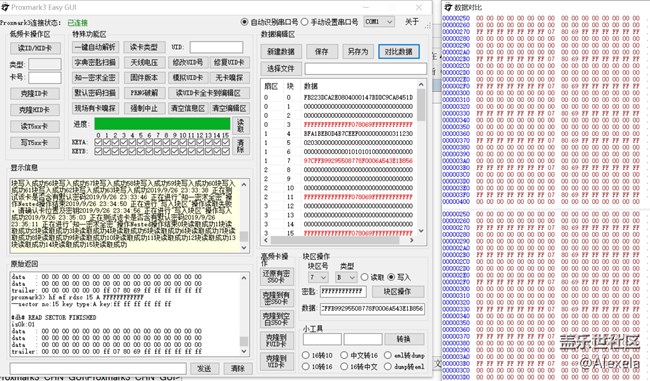Click 选择文件 button
Screen dimensions: 650x381
coord(281,68)
